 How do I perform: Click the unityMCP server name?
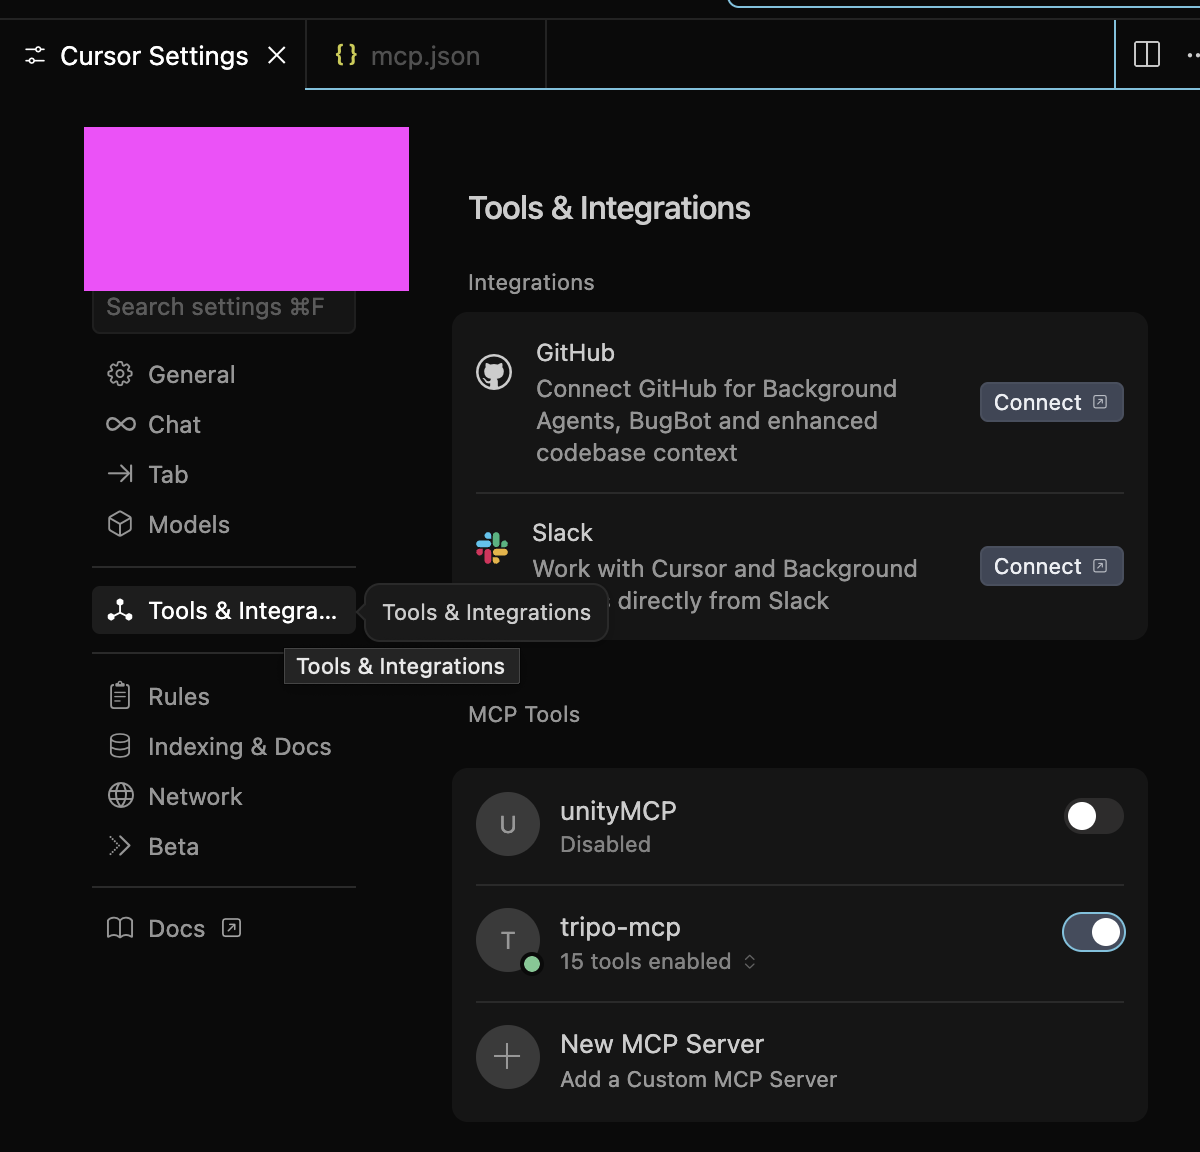pos(618,811)
